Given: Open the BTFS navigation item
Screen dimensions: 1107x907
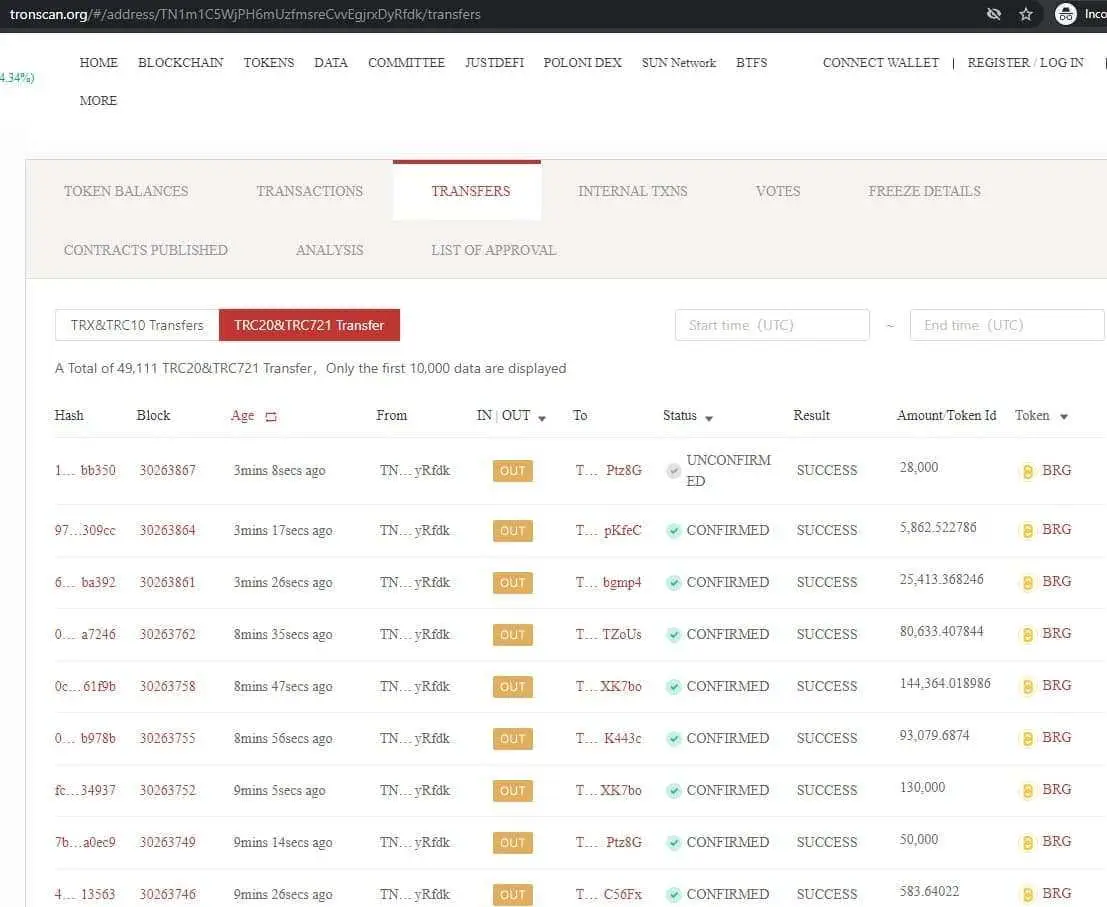Looking at the screenshot, I should (751, 62).
